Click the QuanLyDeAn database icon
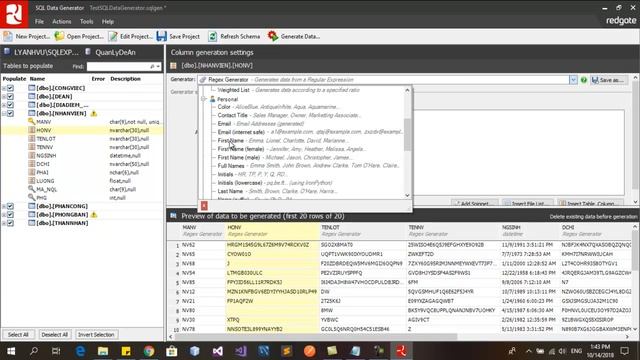The width and height of the screenshot is (640, 360). click(88, 52)
